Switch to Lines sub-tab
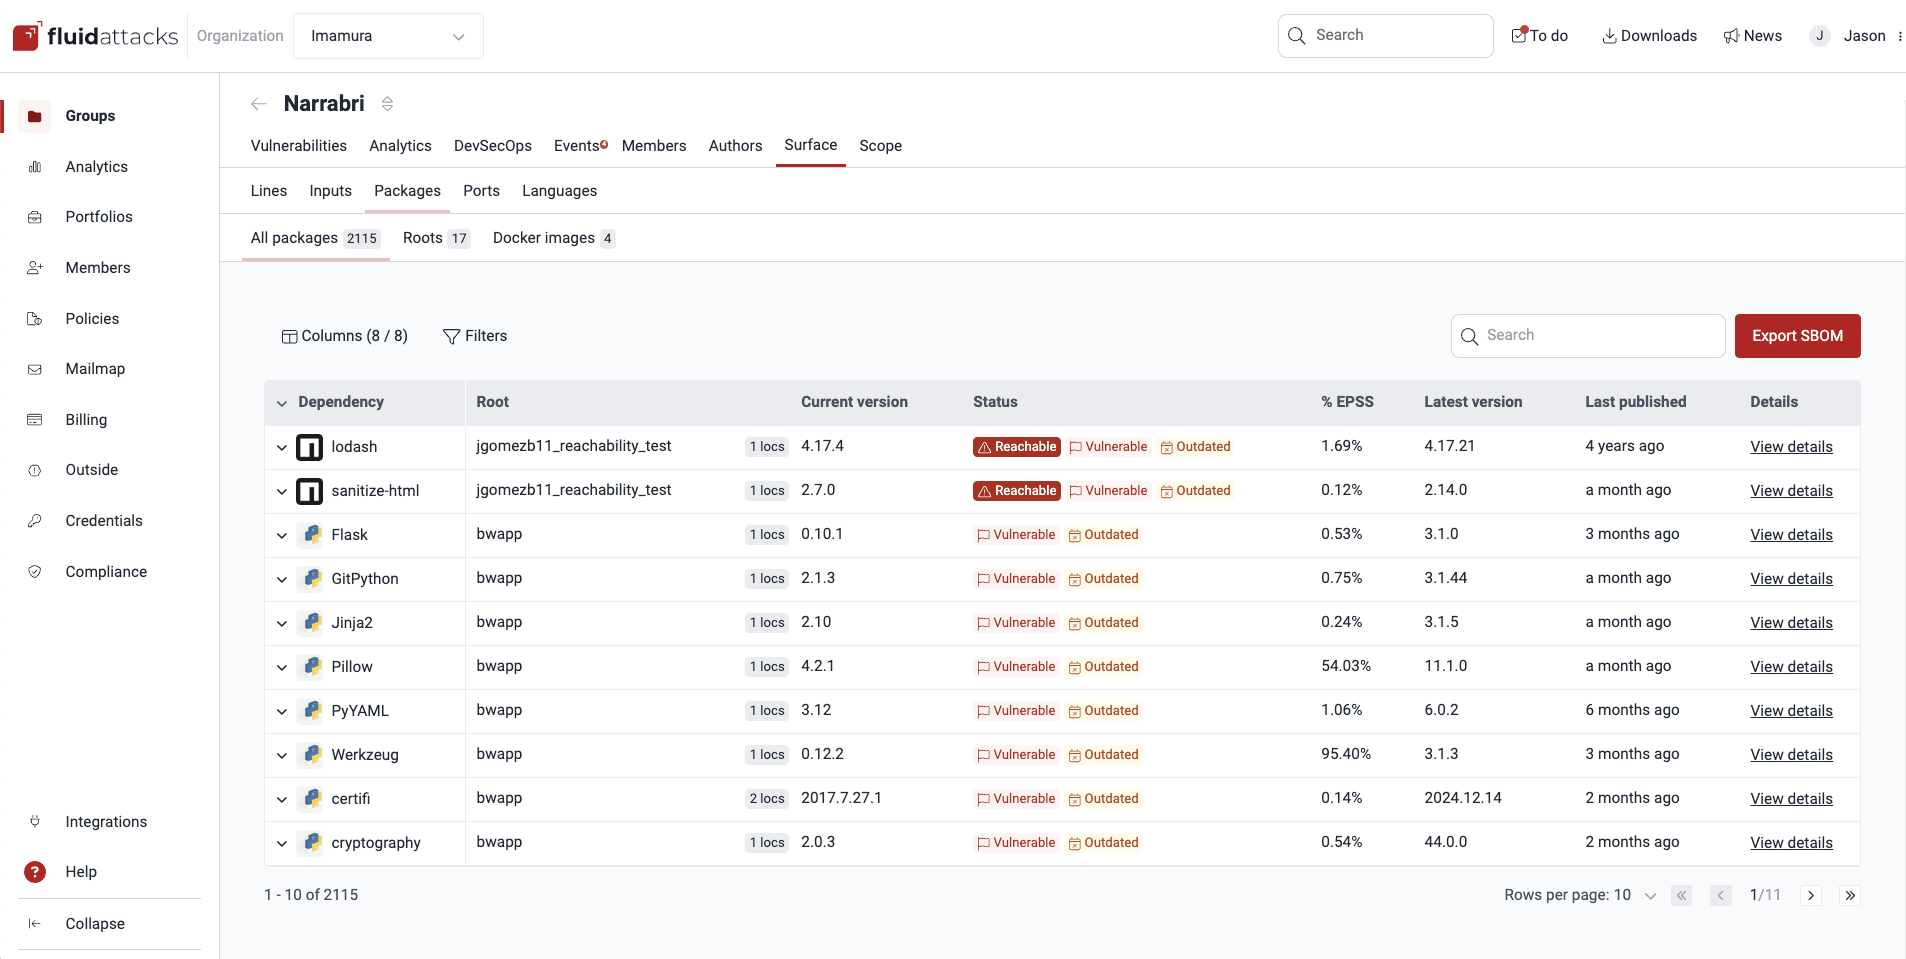The height and width of the screenshot is (959, 1906). point(269,191)
